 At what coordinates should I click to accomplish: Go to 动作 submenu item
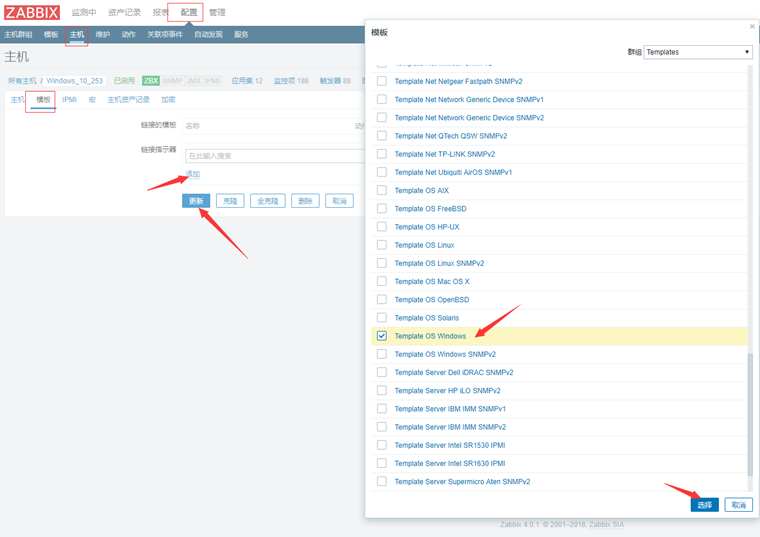[128, 34]
